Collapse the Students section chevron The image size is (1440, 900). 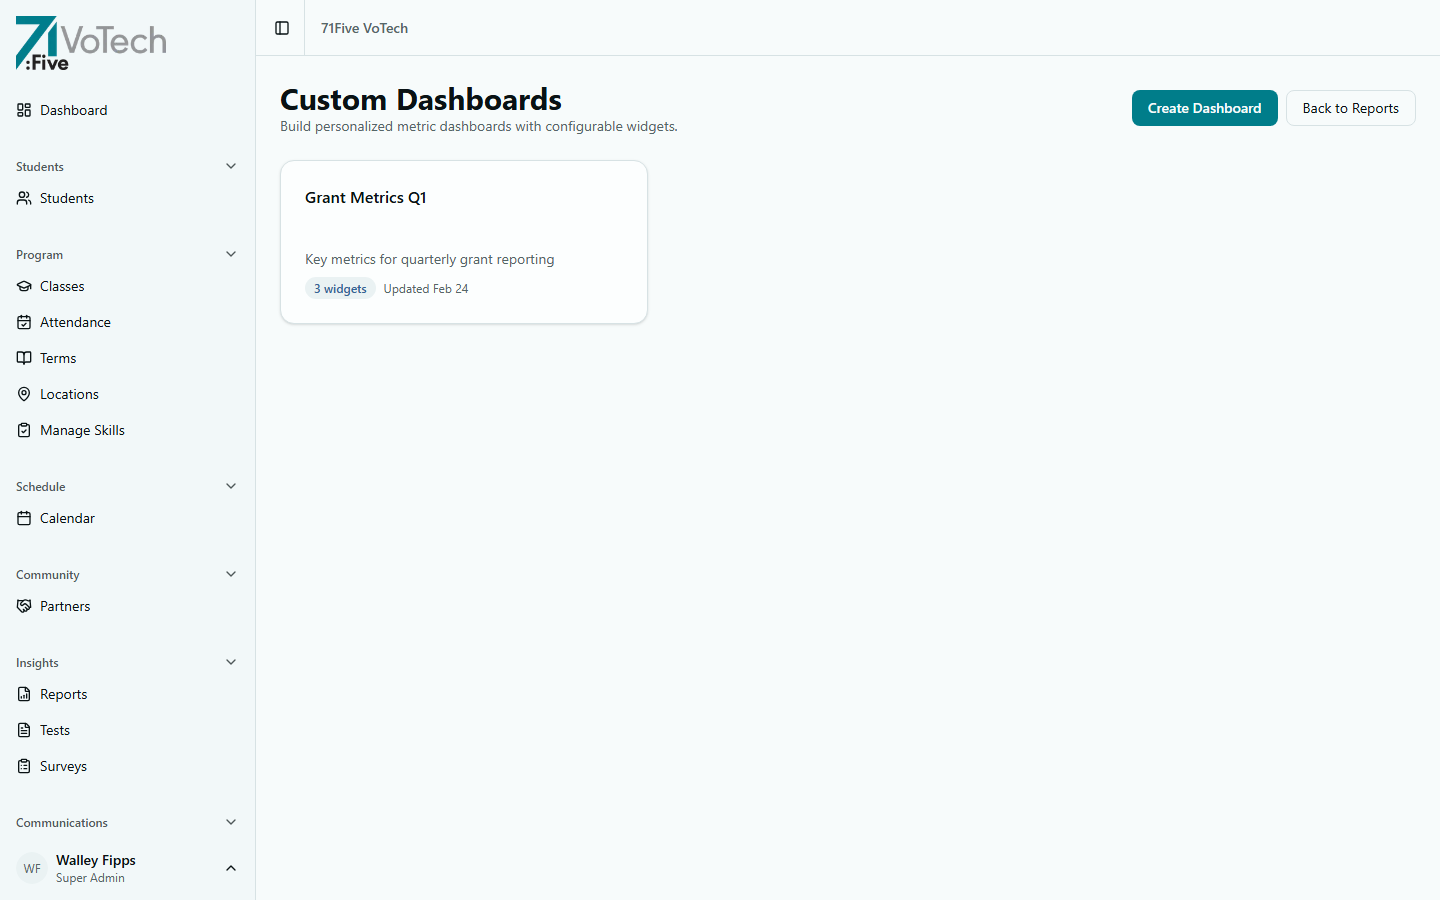click(x=231, y=166)
